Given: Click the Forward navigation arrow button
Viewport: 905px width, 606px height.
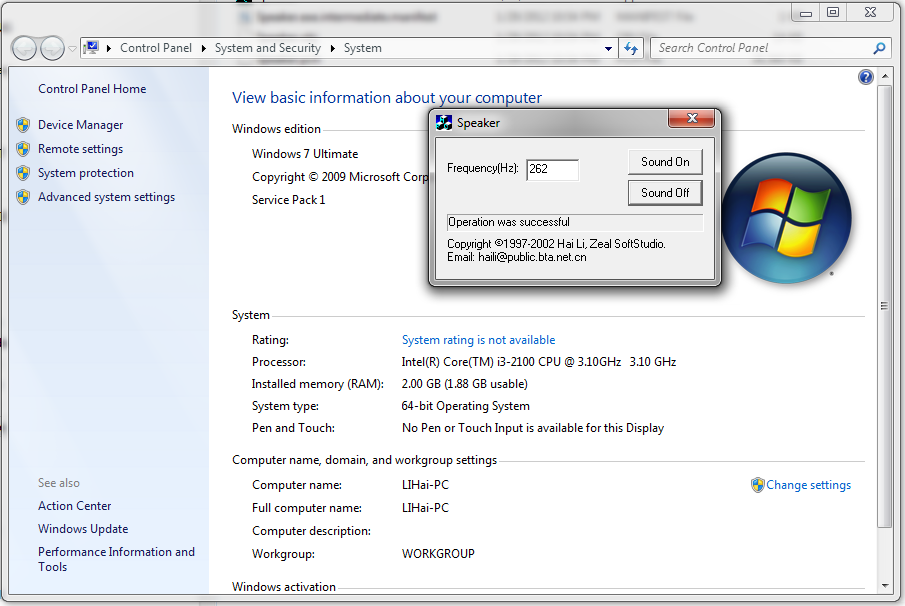Looking at the screenshot, I should click(53, 48).
